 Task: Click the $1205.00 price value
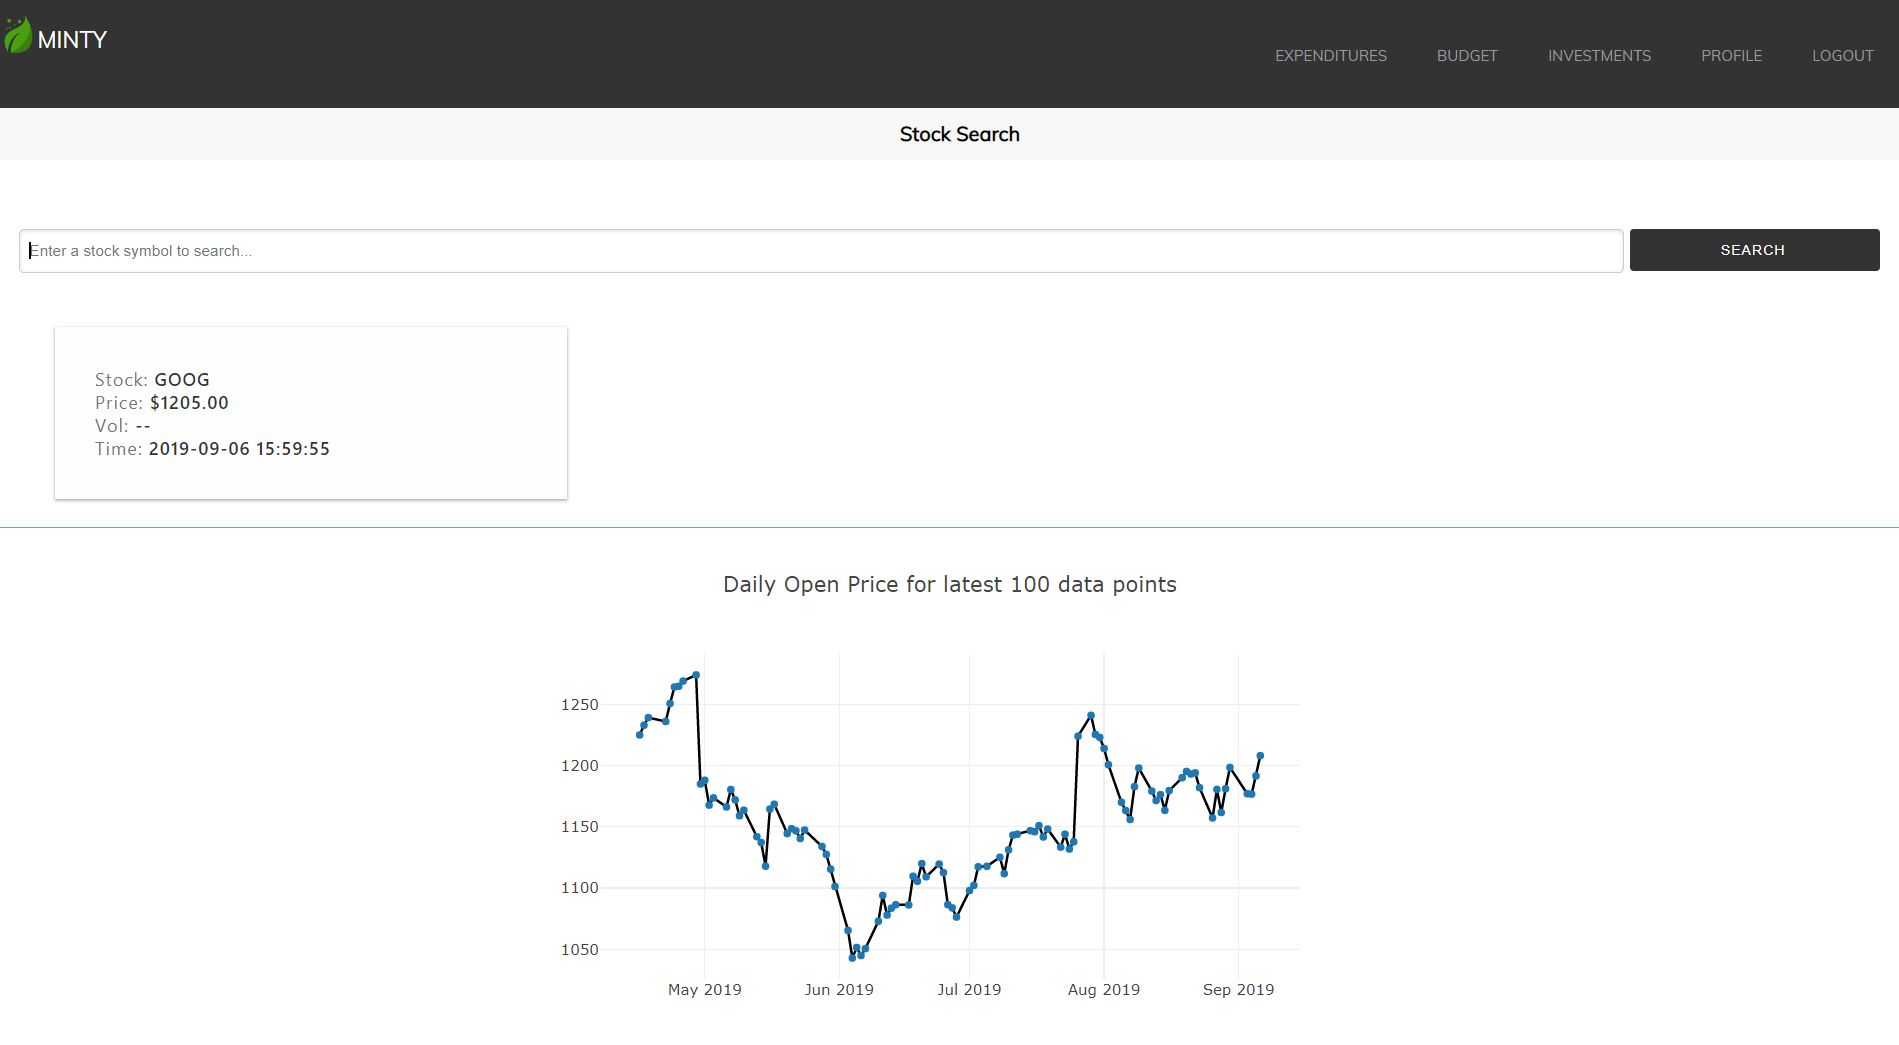coord(189,403)
